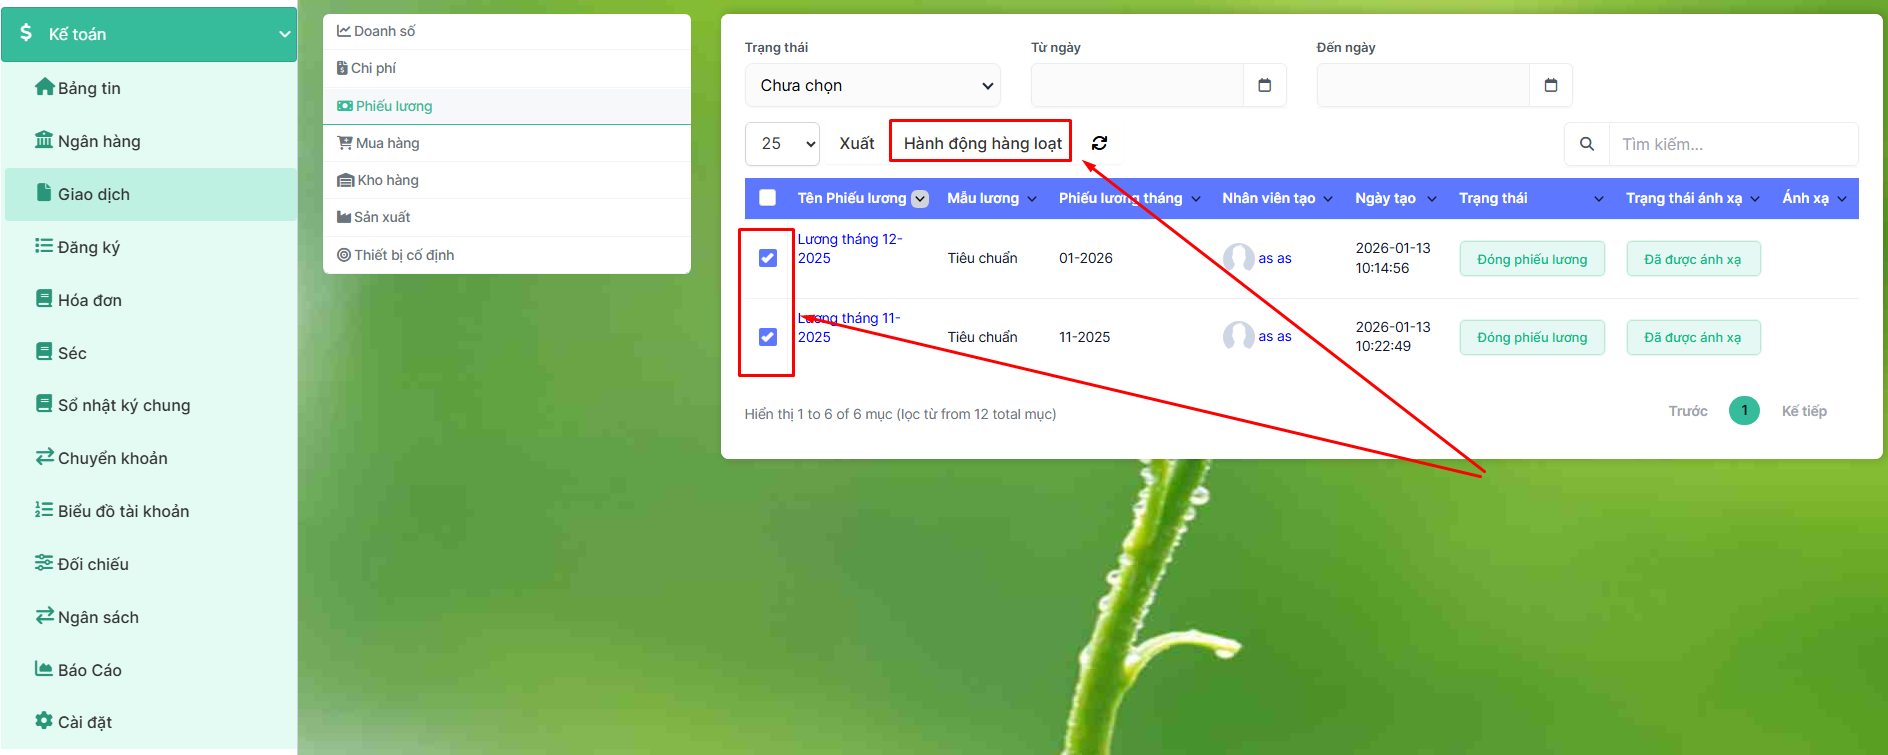The width and height of the screenshot is (1888, 755).
Task: Click the refresh table icon
Action: [x=1099, y=143]
